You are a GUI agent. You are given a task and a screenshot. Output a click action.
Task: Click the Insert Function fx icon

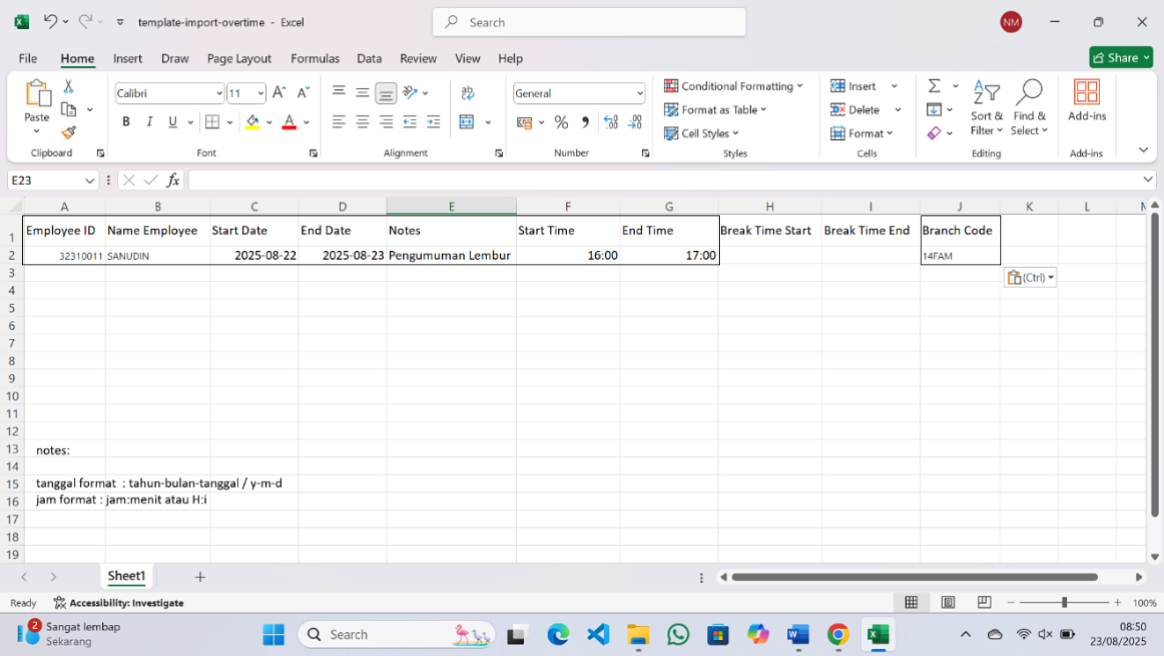pyautogui.click(x=173, y=180)
